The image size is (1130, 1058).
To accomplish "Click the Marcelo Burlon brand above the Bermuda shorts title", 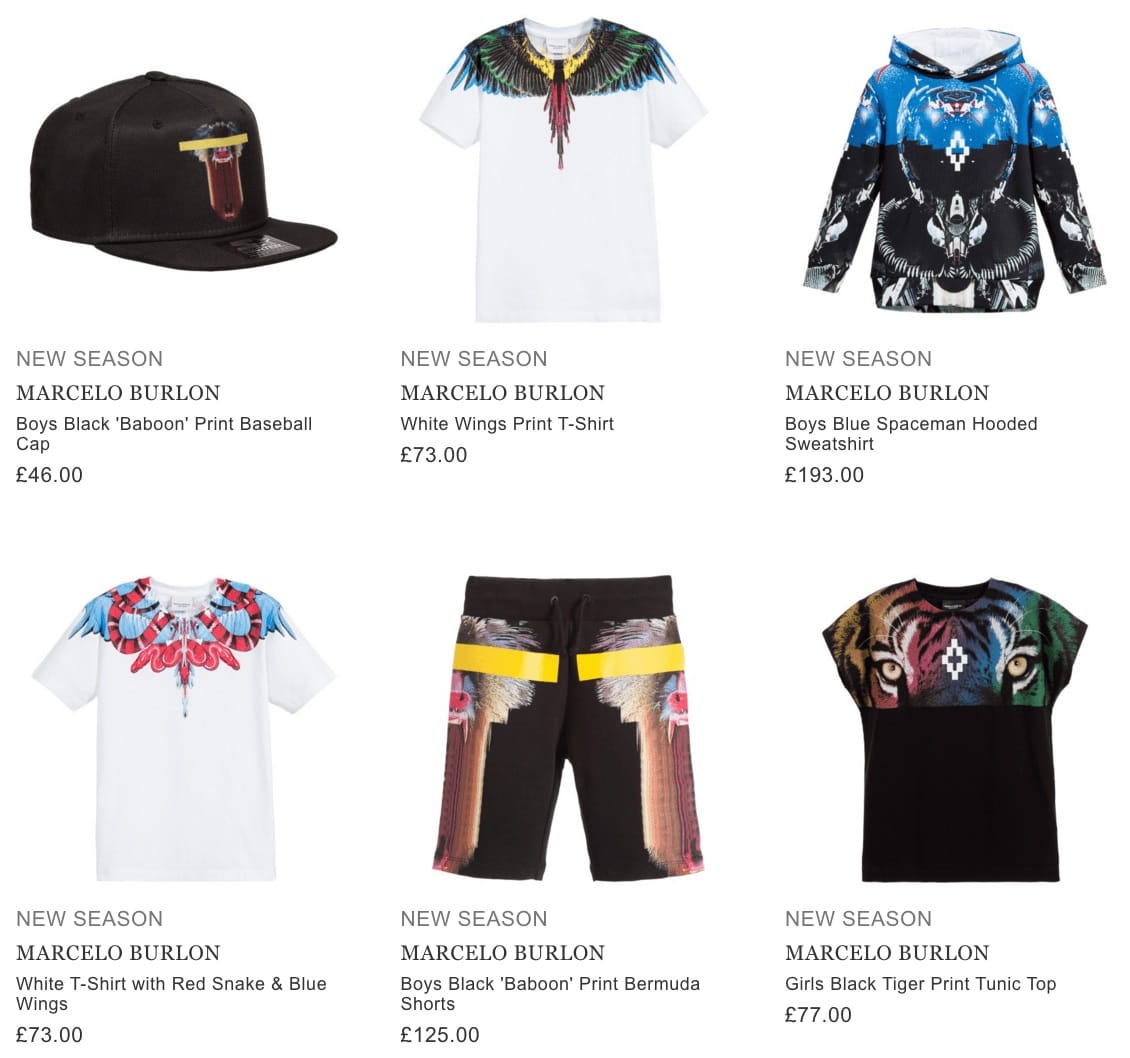I will 502,953.
